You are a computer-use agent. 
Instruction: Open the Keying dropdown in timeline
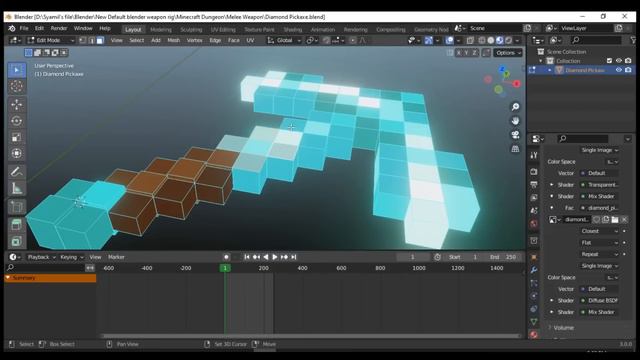click(x=71, y=257)
